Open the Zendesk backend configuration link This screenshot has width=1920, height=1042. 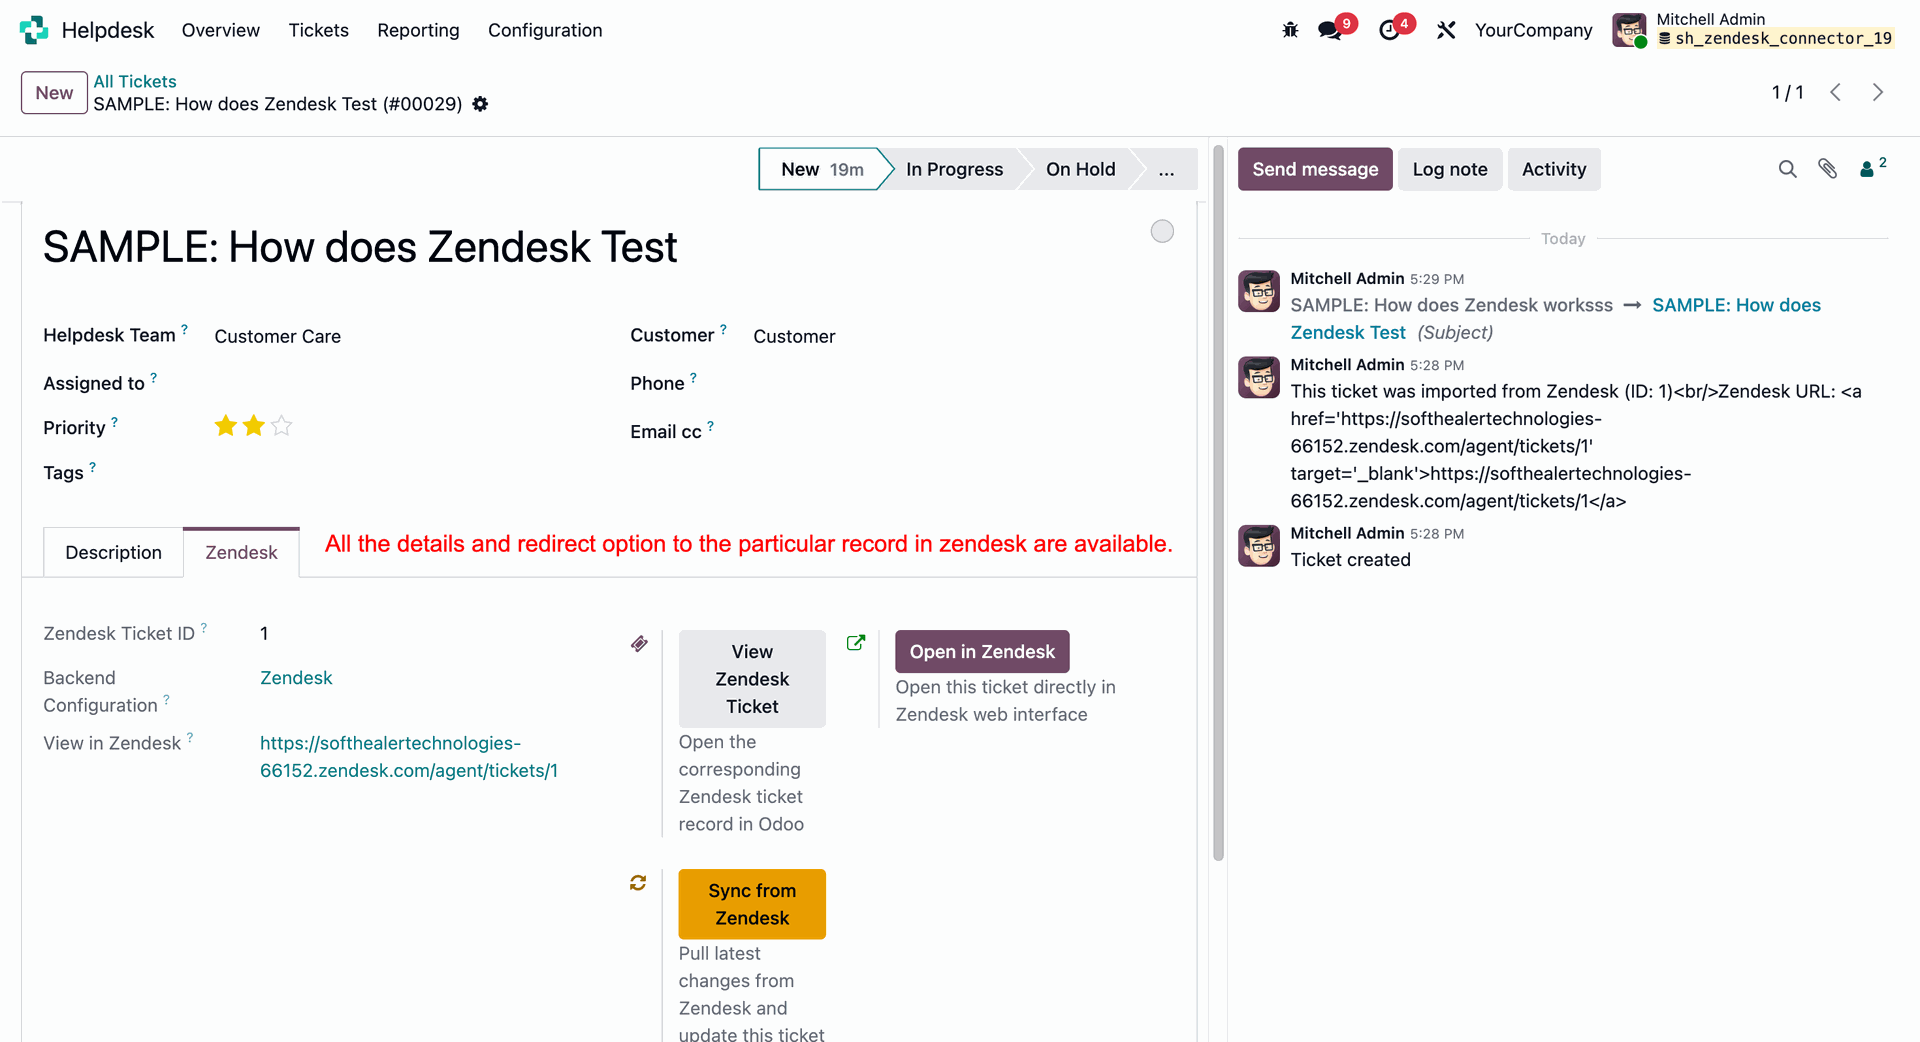296,678
